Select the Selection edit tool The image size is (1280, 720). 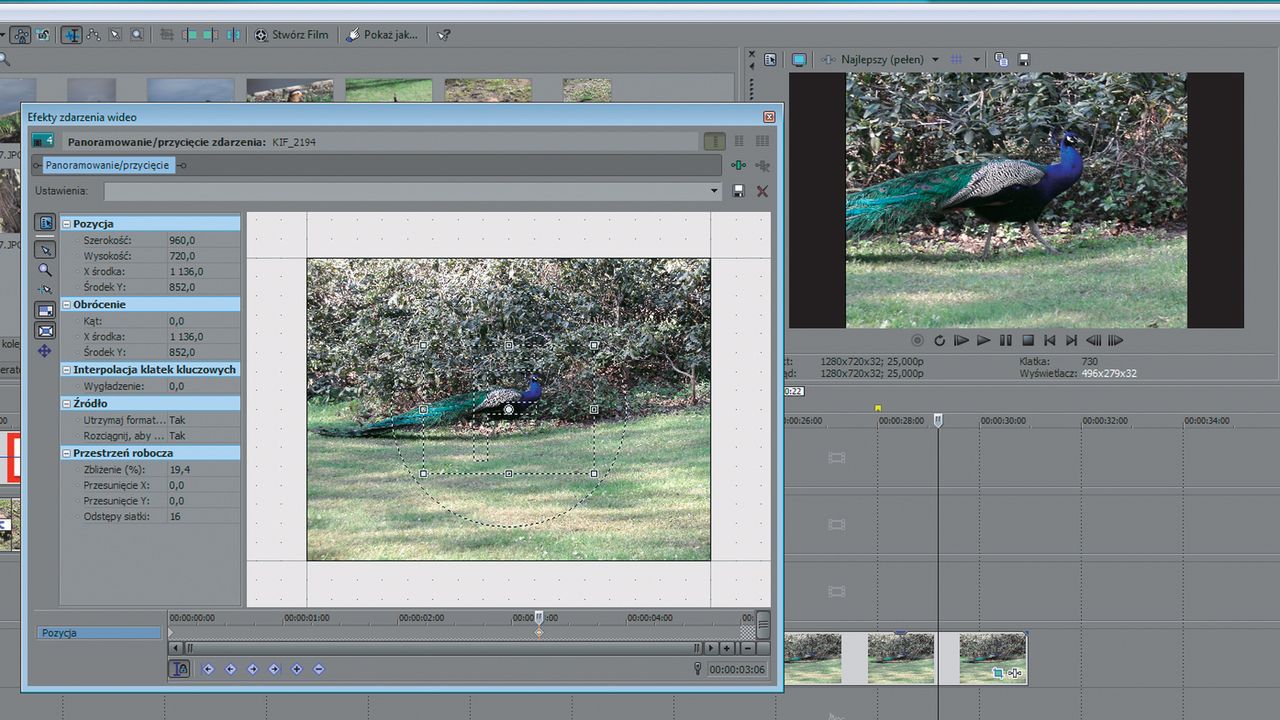(x=116, y=34)
